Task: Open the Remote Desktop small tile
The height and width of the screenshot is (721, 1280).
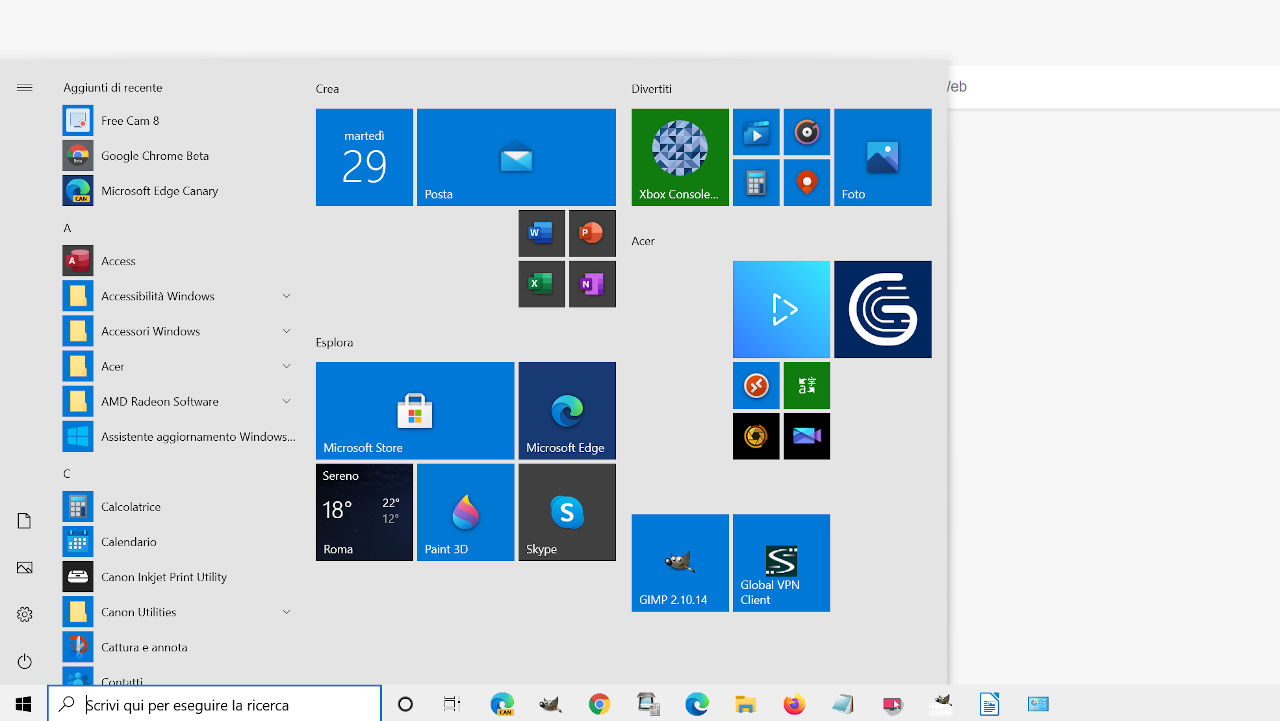Action: point(756,385)
